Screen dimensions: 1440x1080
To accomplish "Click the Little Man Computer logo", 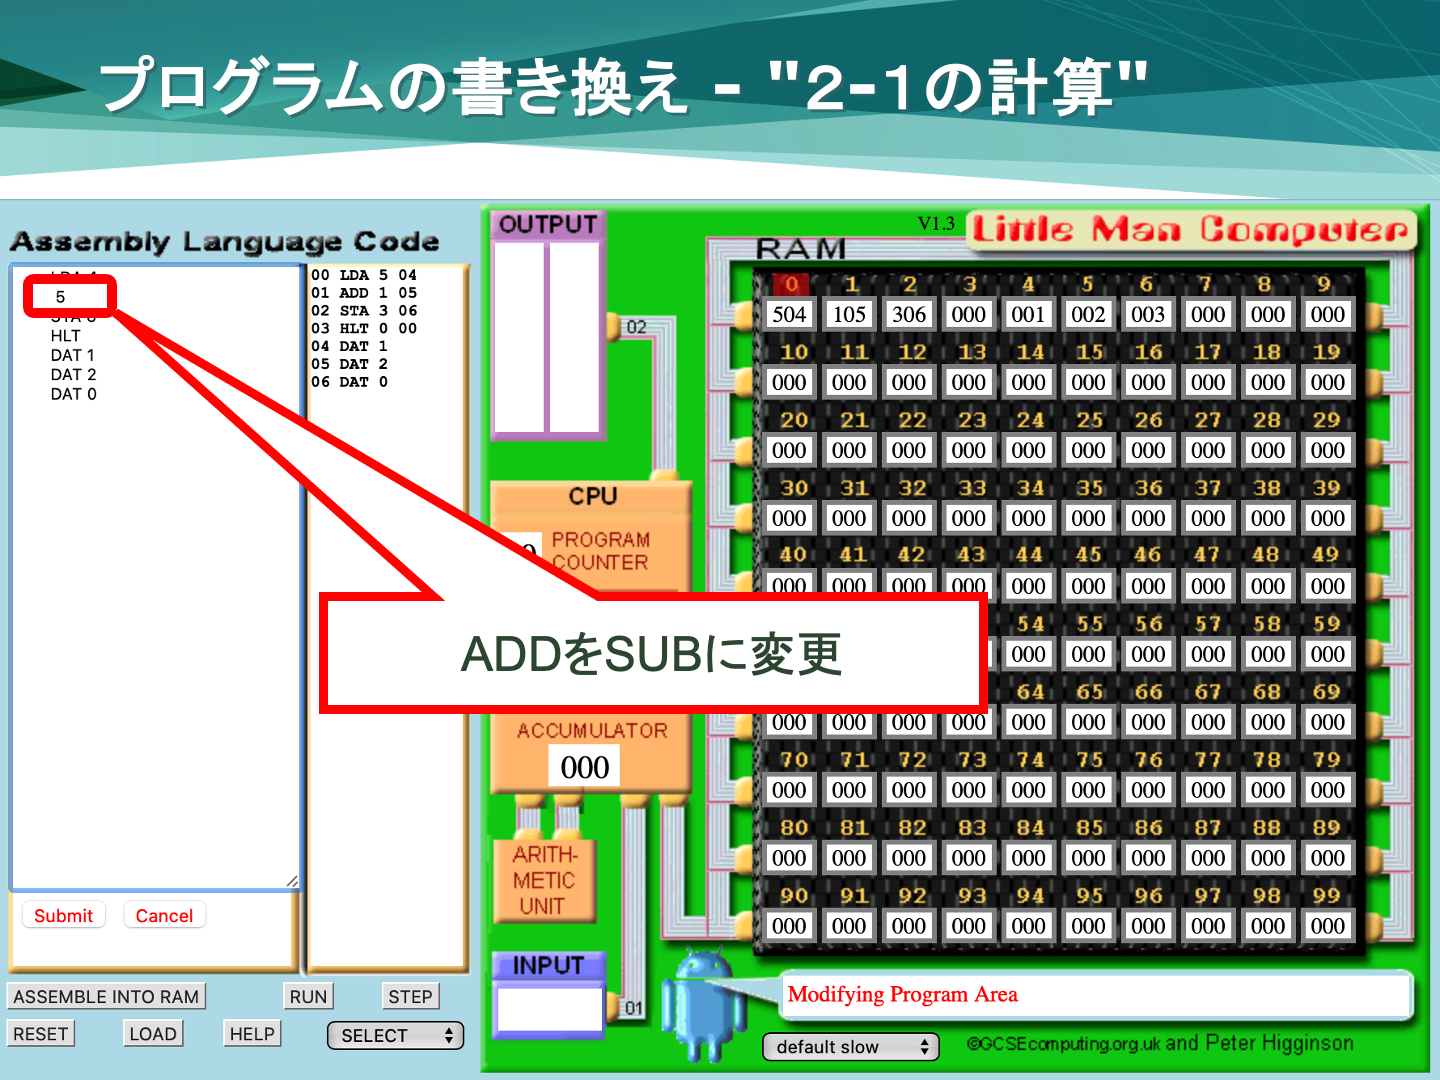I will click(1191, 230).
